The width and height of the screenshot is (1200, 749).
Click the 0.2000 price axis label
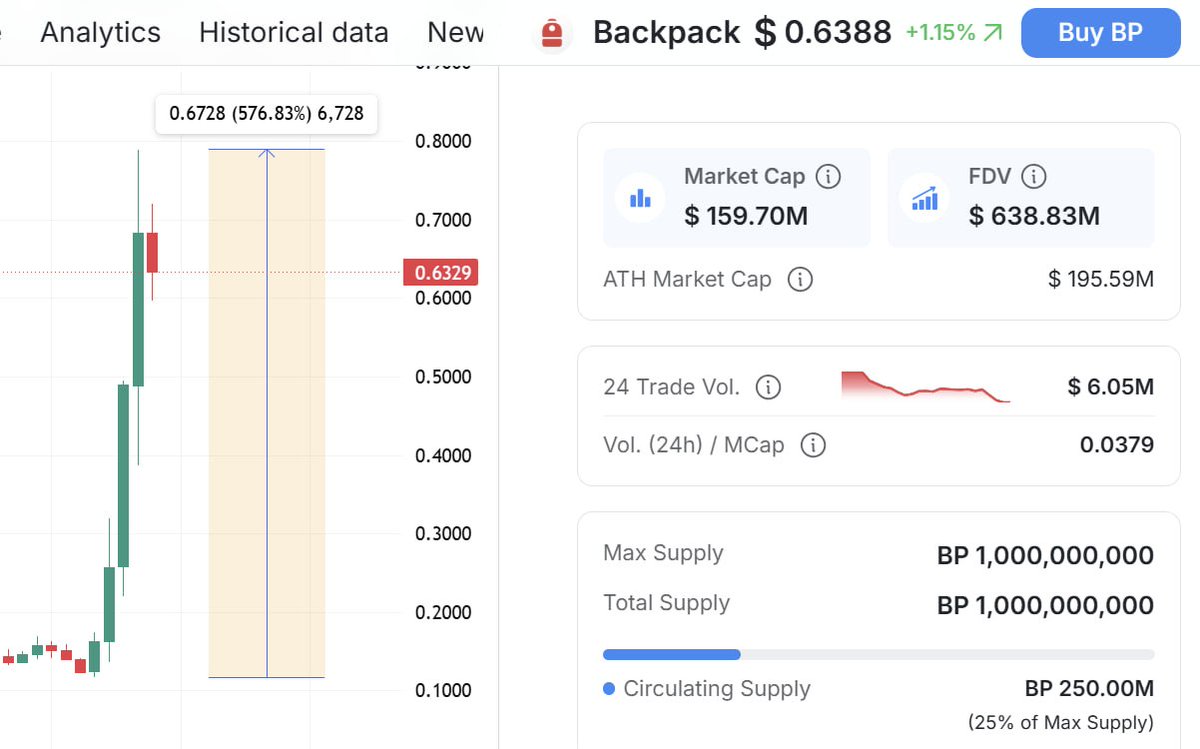pyautogui.click(x=443, y=612)
